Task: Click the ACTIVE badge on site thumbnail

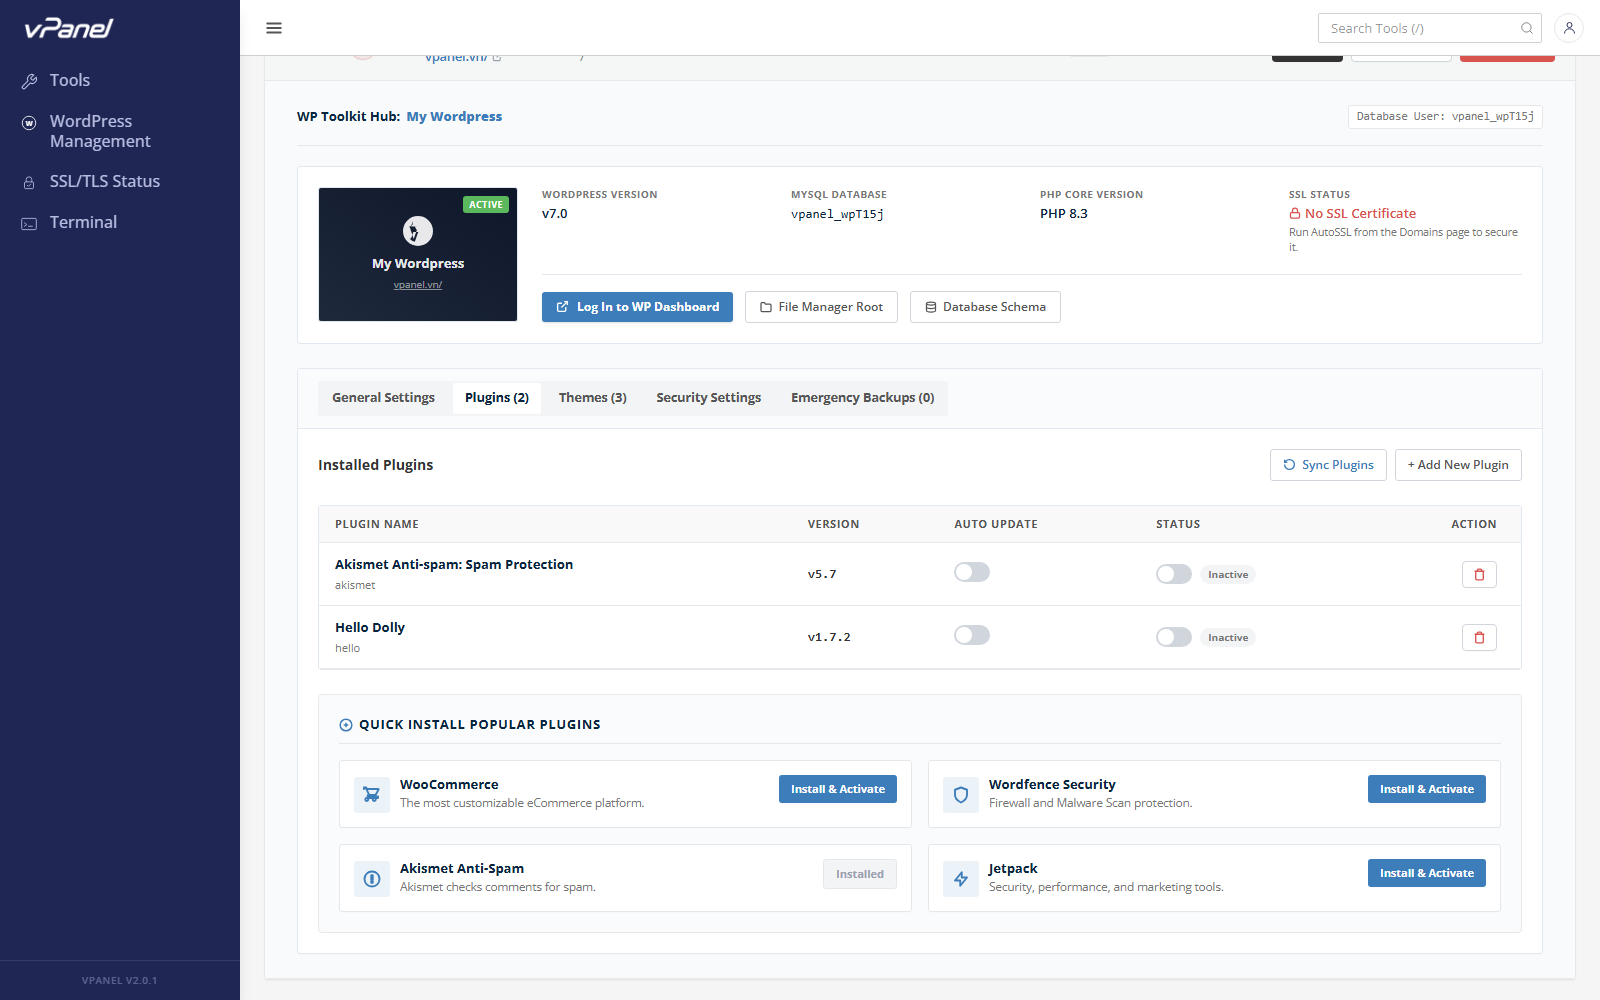Action: (486, 205)
